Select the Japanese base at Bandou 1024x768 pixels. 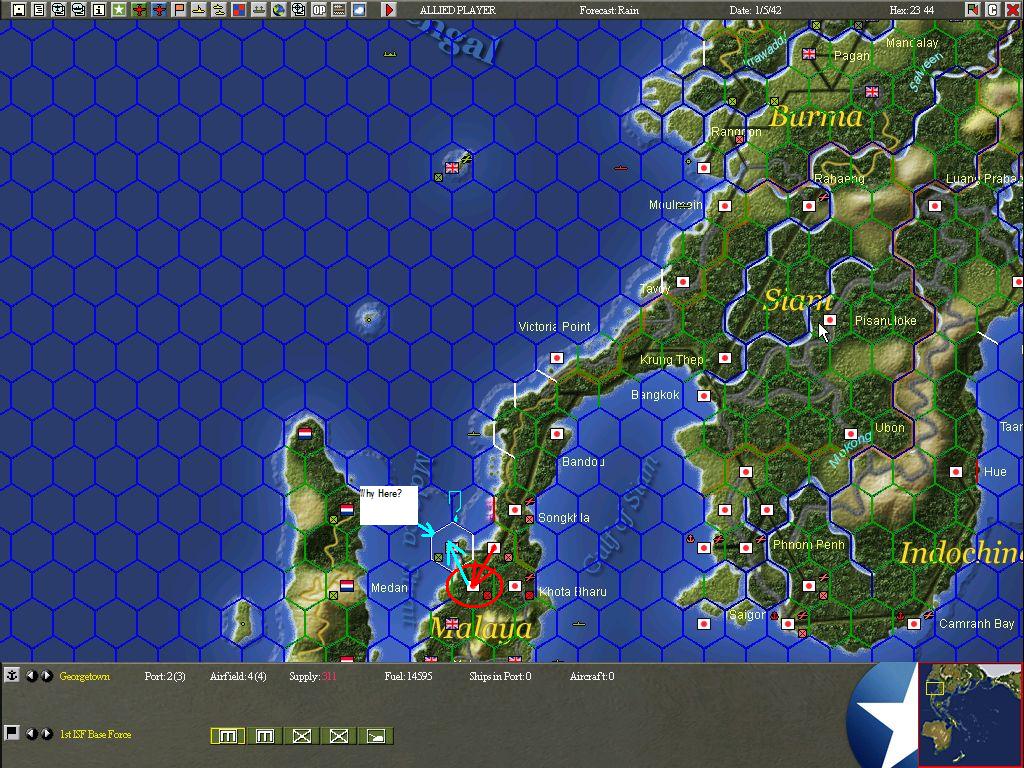557,434
